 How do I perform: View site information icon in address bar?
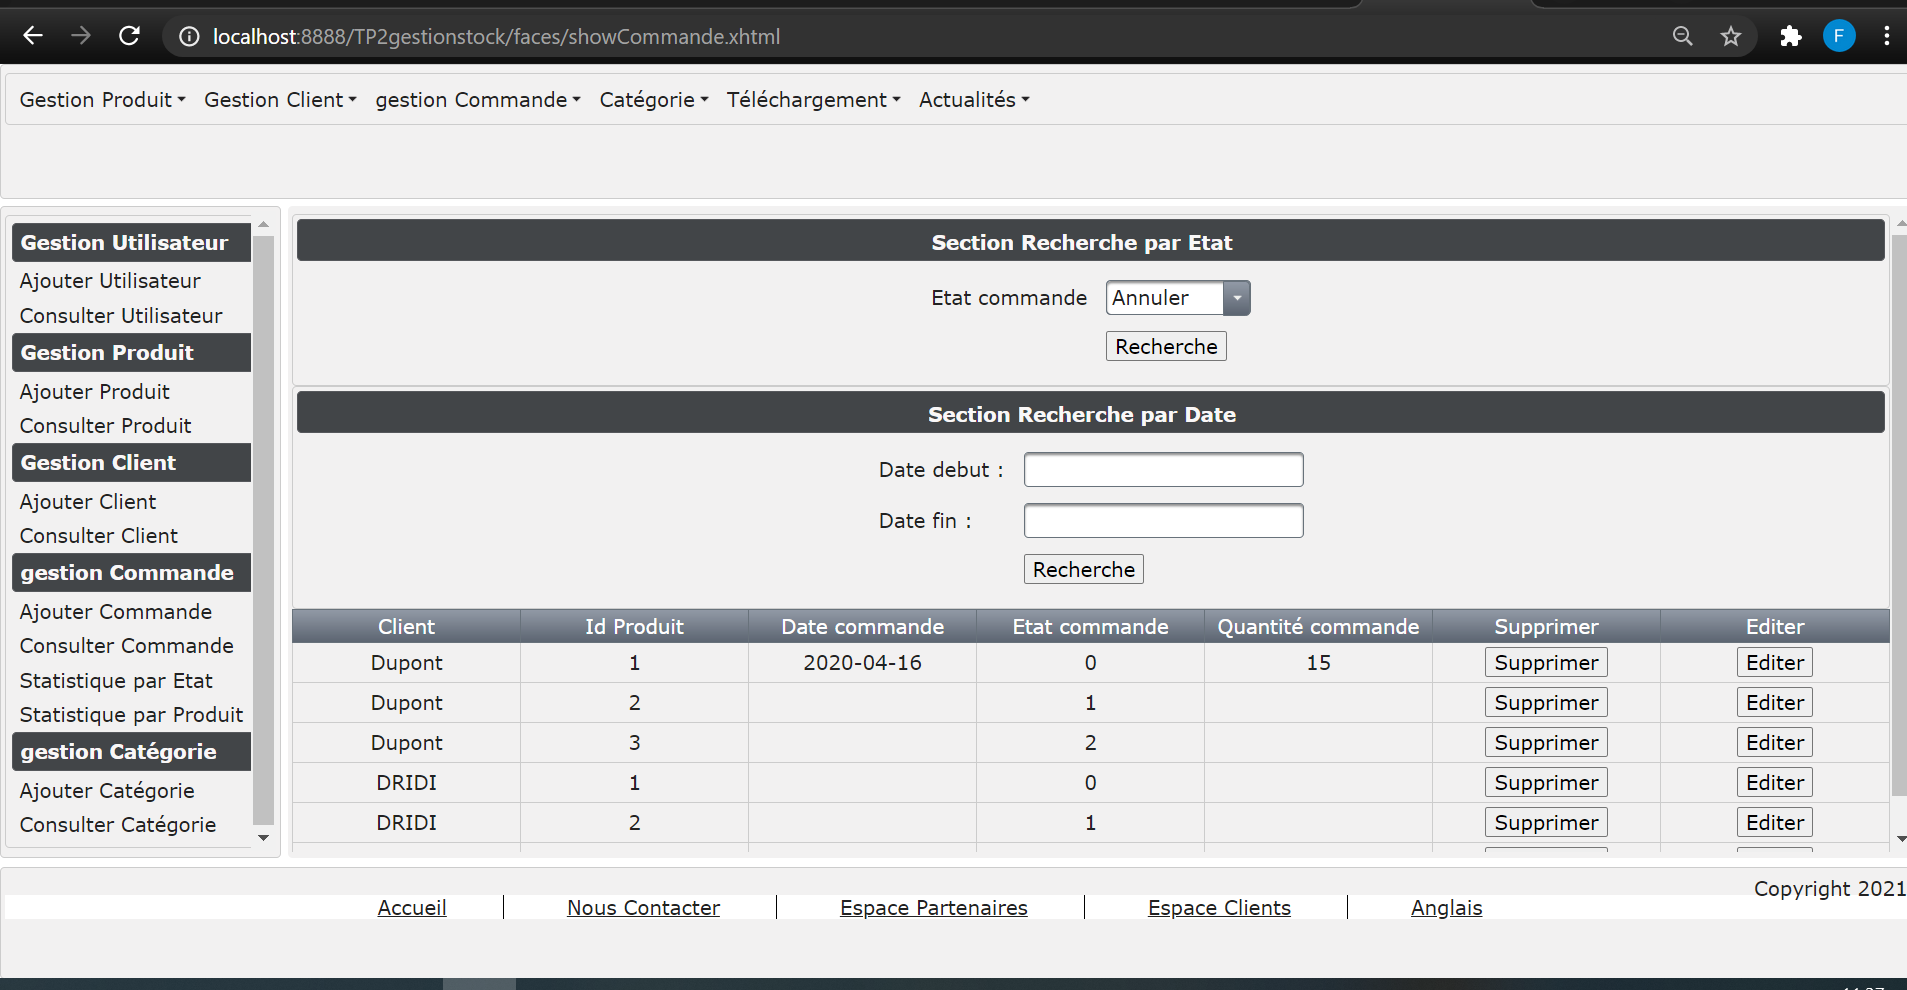coord(189,37)
